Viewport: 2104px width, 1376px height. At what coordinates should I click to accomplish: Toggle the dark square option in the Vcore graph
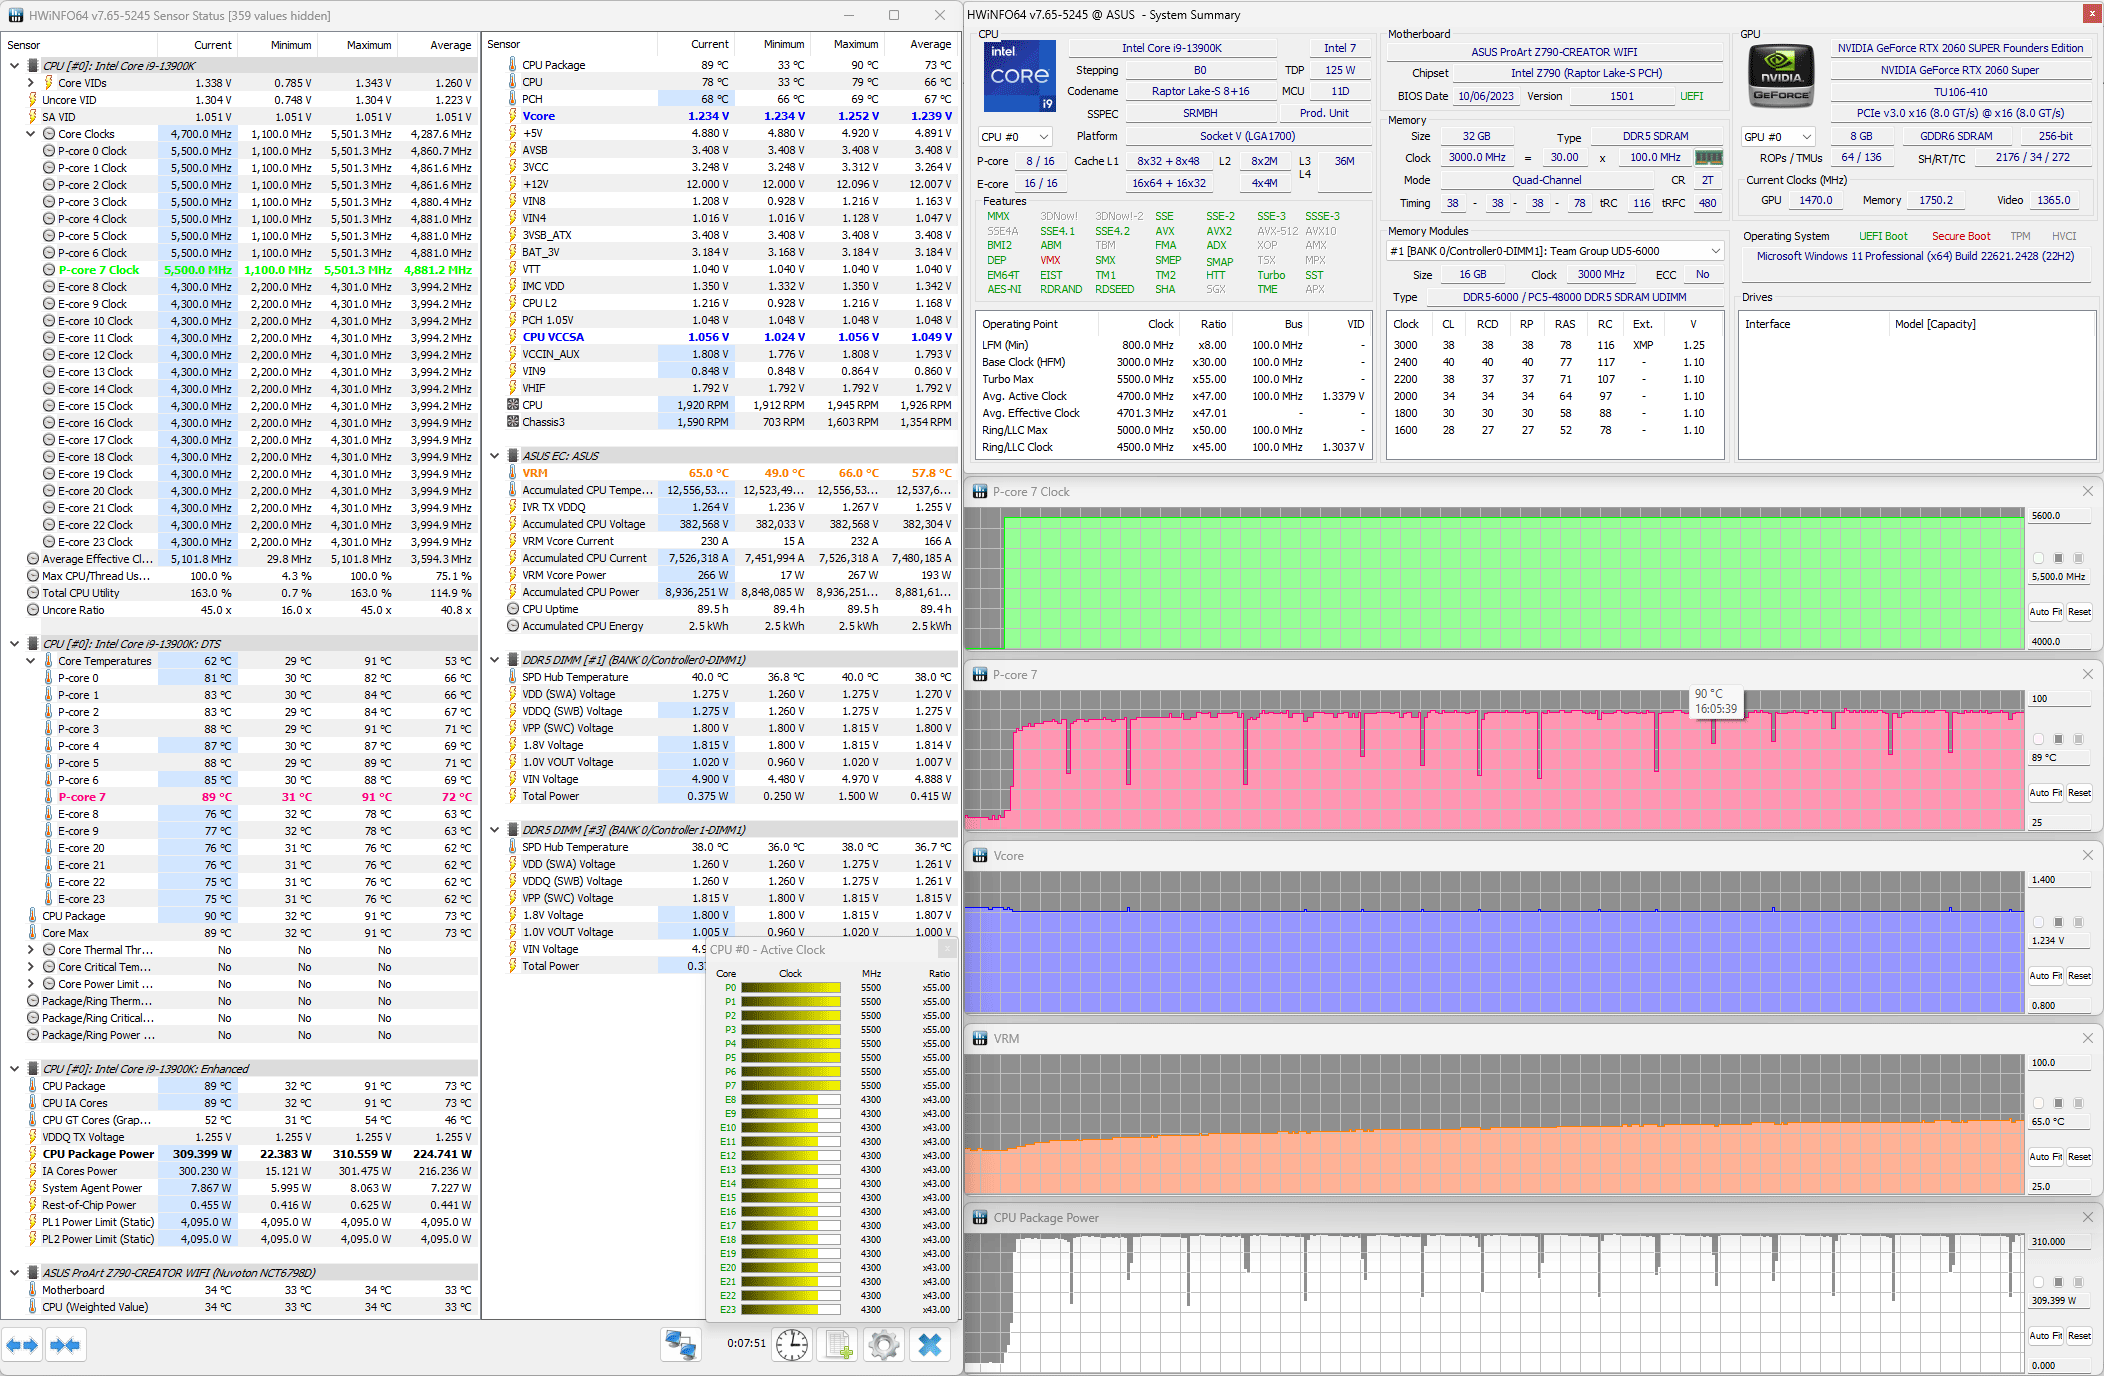[2058, 922]
